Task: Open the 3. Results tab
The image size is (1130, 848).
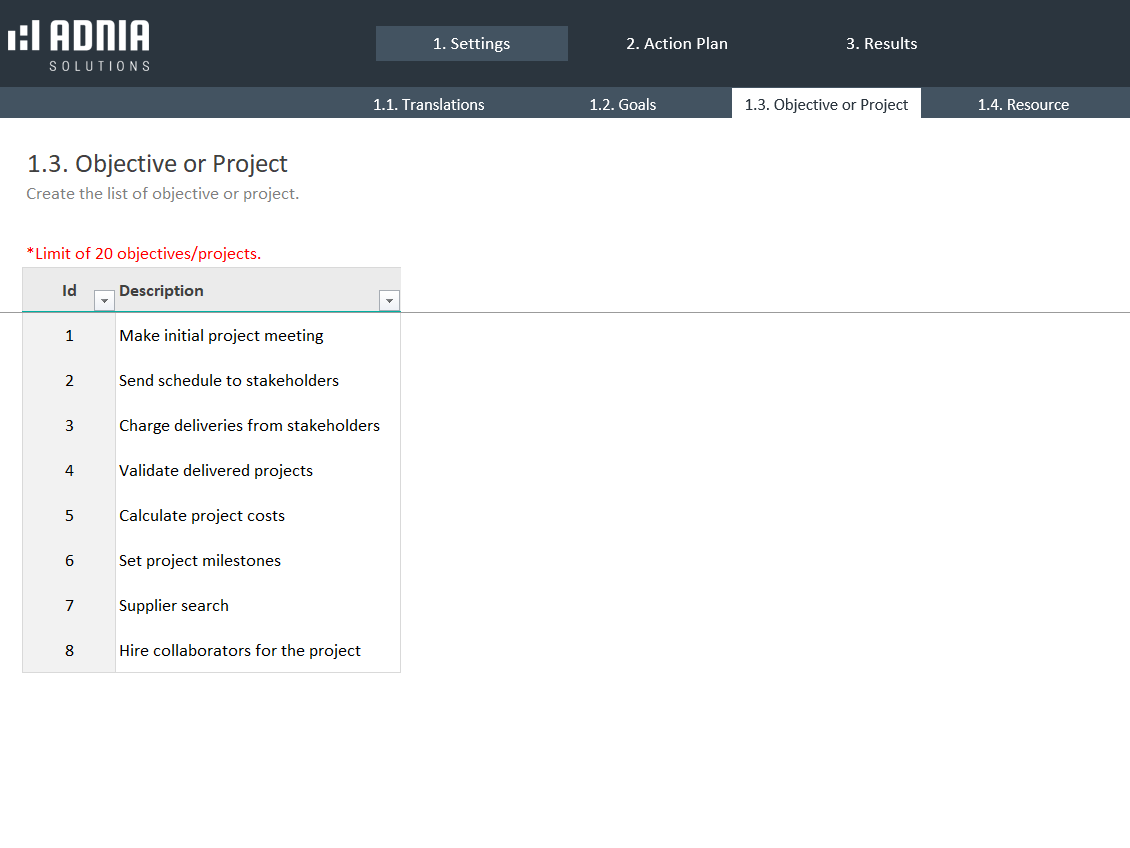Action: [881, 44]
